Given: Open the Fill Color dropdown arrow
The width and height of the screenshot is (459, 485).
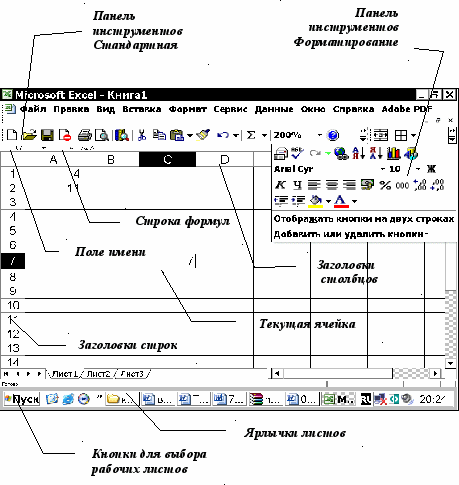Looking at the screenshot, I should tap(328, 201).
